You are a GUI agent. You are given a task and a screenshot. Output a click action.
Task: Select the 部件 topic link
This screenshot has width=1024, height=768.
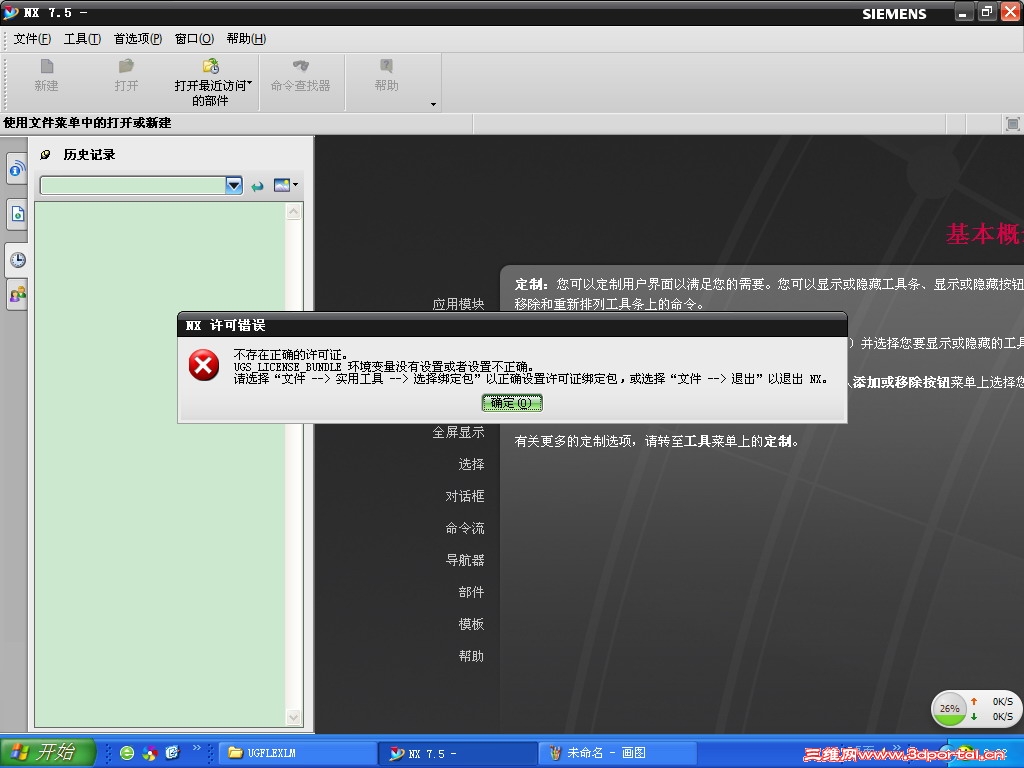(471, 592)
